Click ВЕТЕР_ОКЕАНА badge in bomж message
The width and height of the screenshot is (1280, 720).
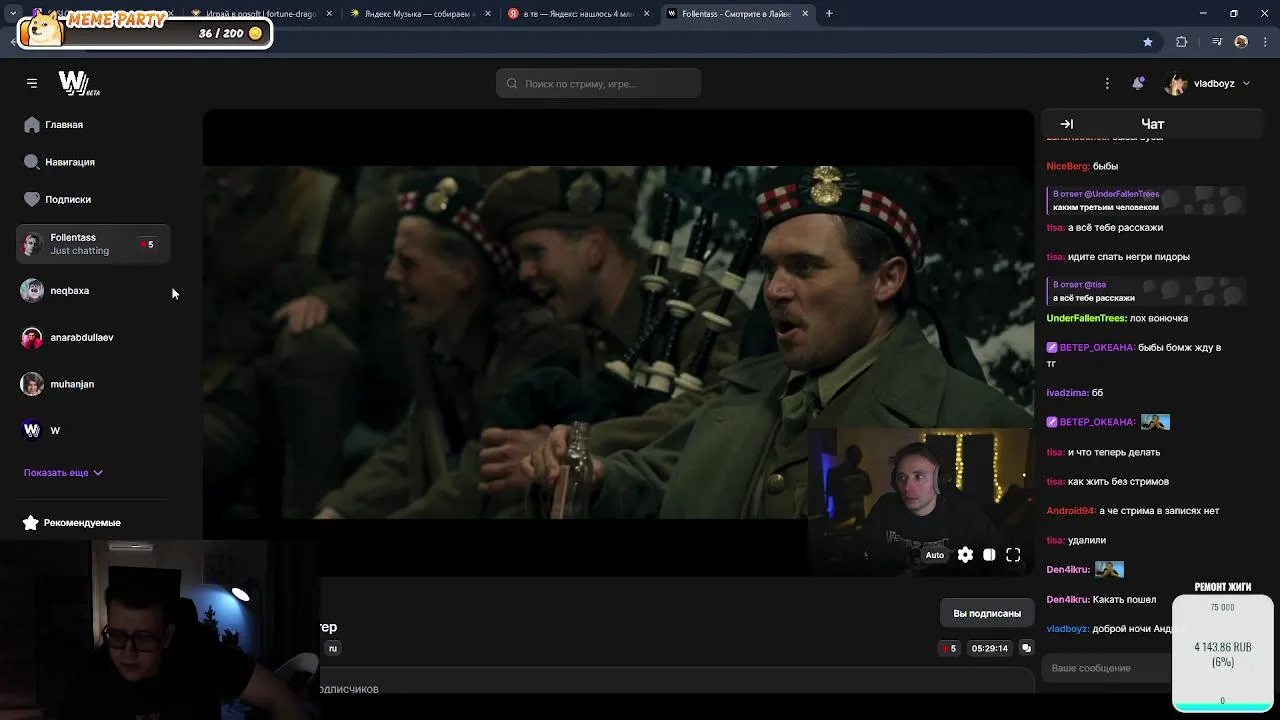[x=1052, y=348]
